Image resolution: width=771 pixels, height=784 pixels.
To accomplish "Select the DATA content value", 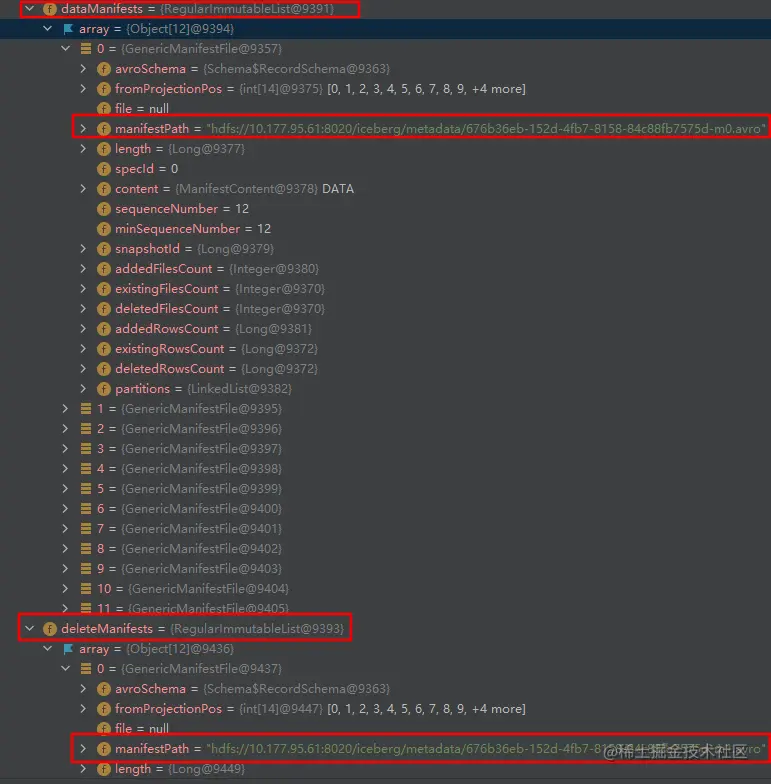I will (338, 188).
